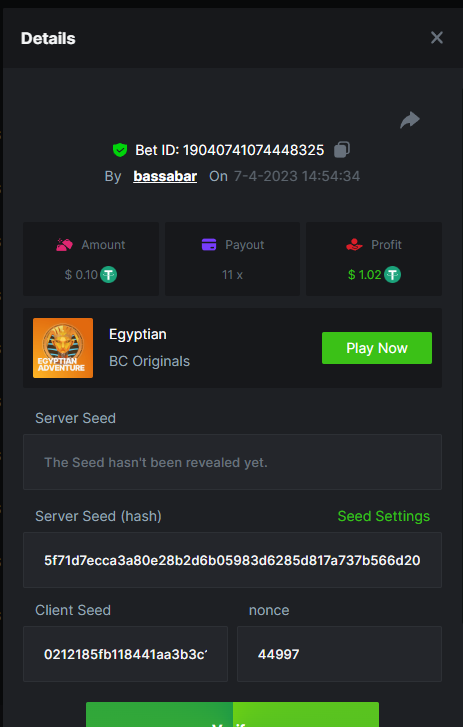Viewport: 463px width, 727px height.
Task: Copy the Bet ID with copy icon
Action: [342, 150]
